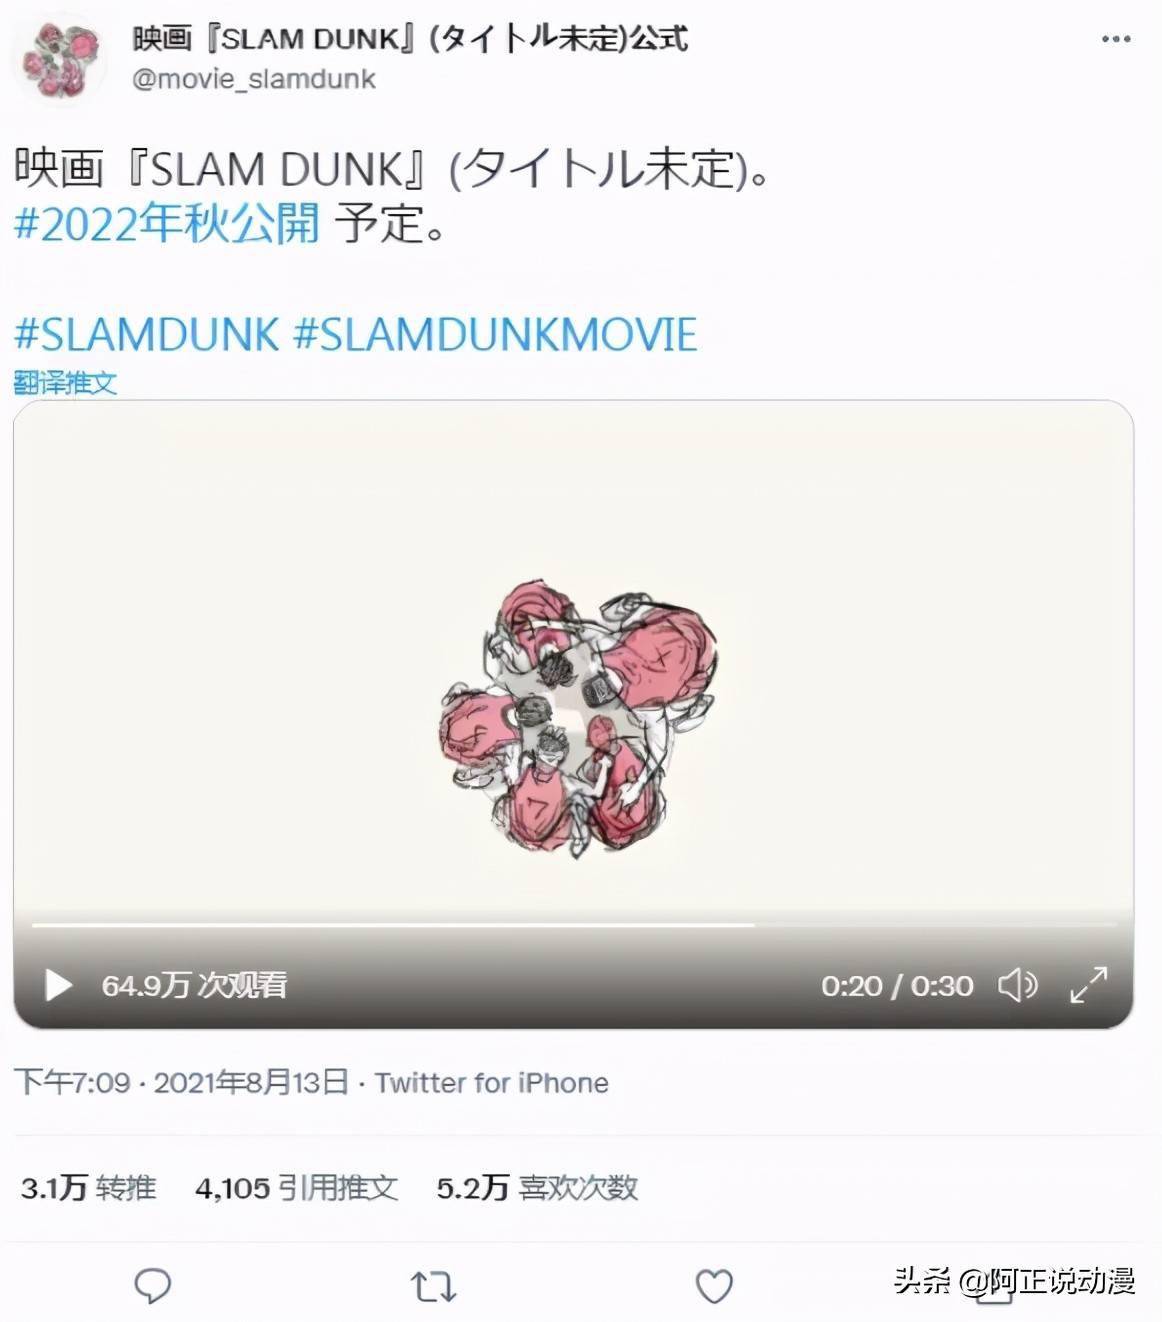The image size is (1162, 1322).
Task: Mute the video with the speaker icon
Action: tap(1018, 985)
